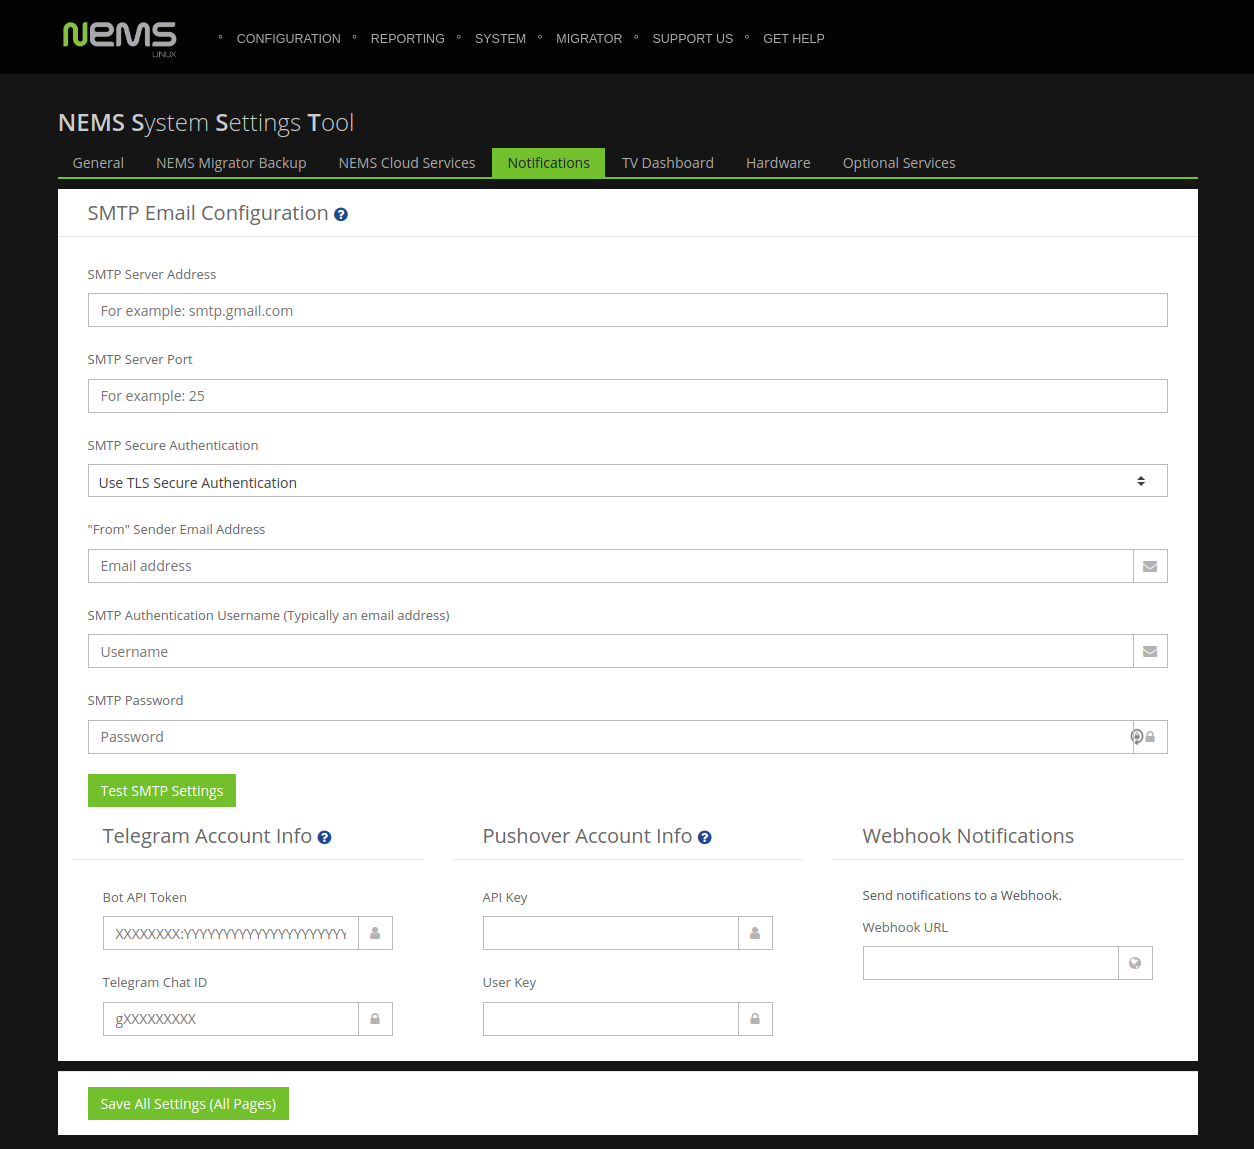Click envelope icon on Sender Email Address field
Screen dimensions: 1254x1149
[1150, 567]
